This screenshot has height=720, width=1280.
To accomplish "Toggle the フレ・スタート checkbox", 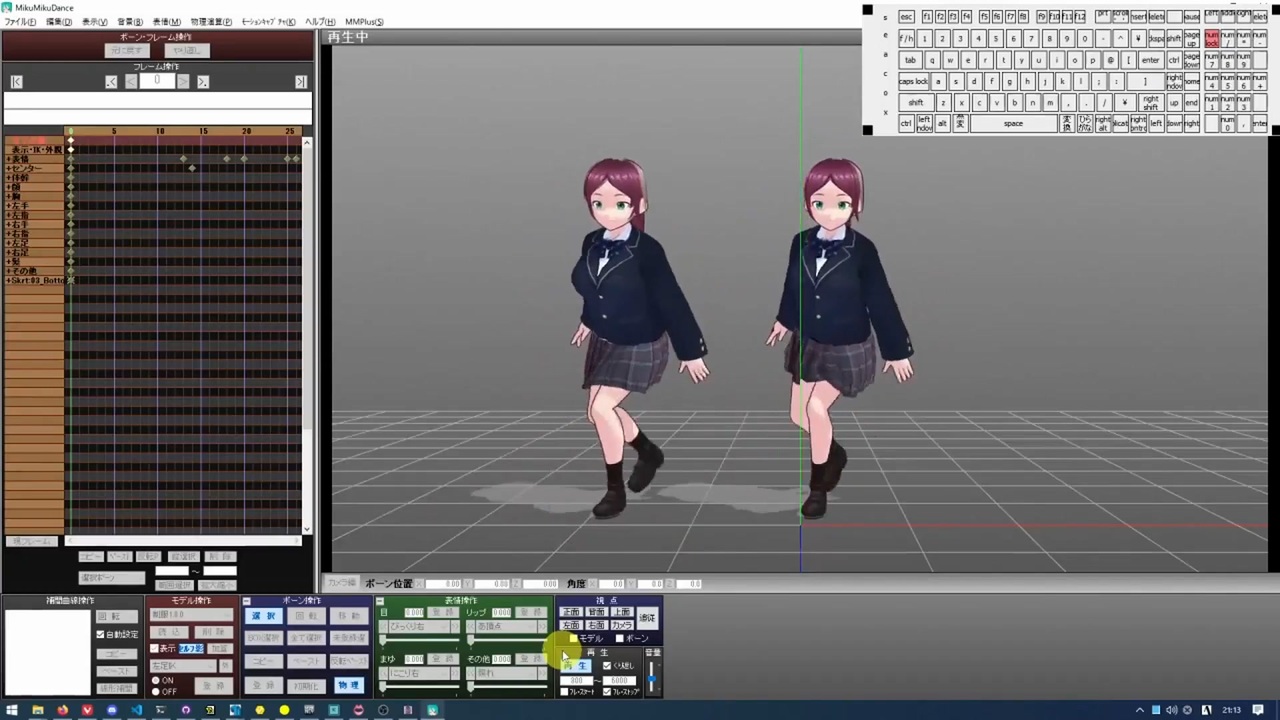I will [x=565, y=692].
